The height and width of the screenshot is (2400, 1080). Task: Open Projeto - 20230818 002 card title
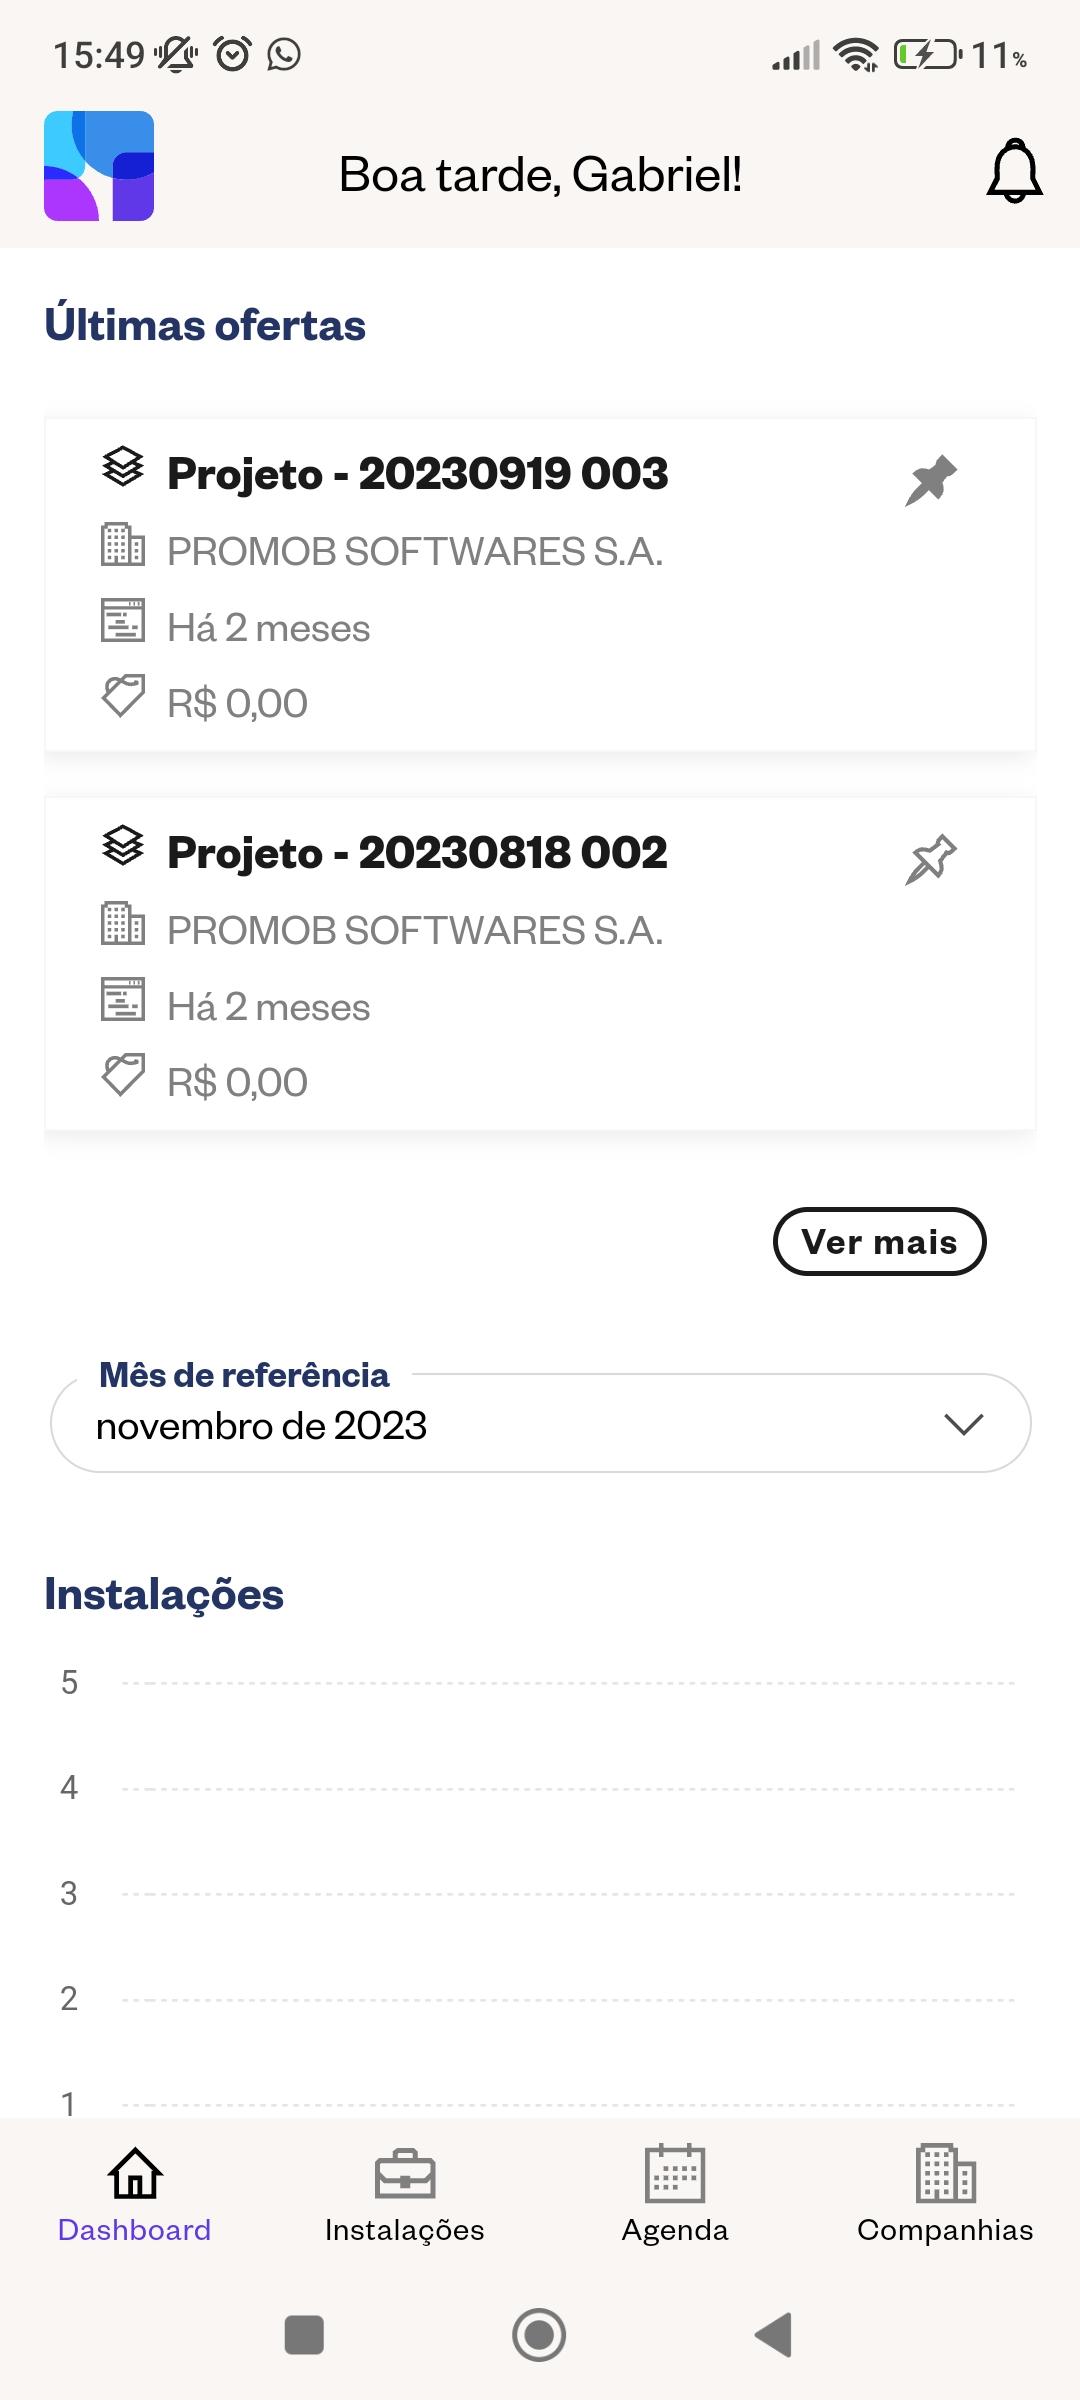point(417,853)
